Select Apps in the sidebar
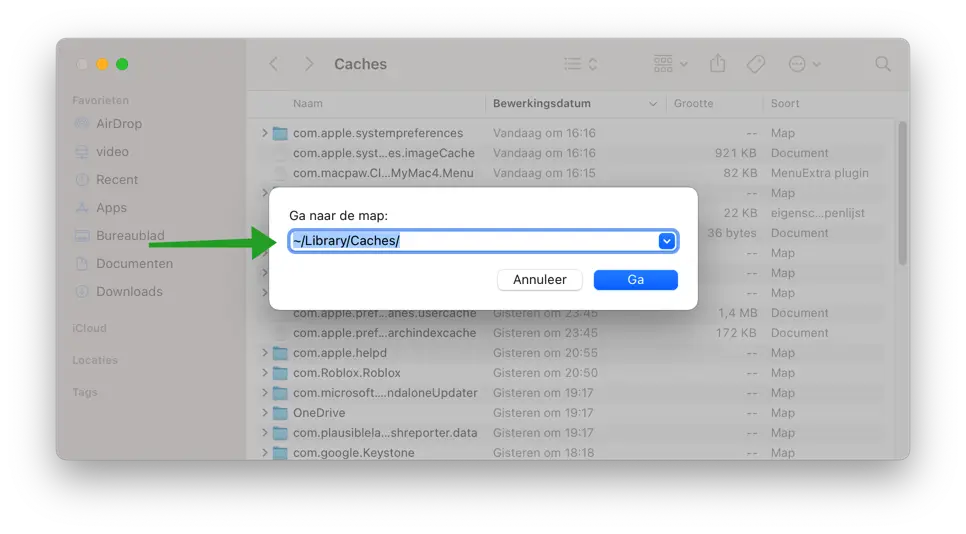966x534 pixels. [112, 208]
